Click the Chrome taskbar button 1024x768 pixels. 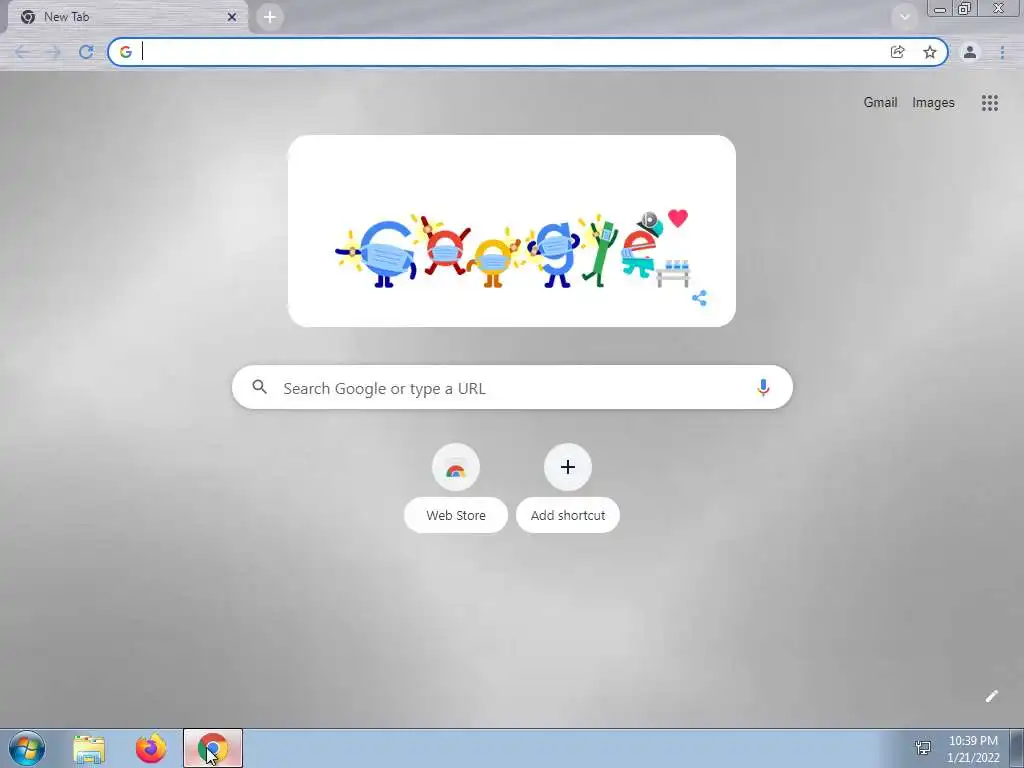point(213,748)
